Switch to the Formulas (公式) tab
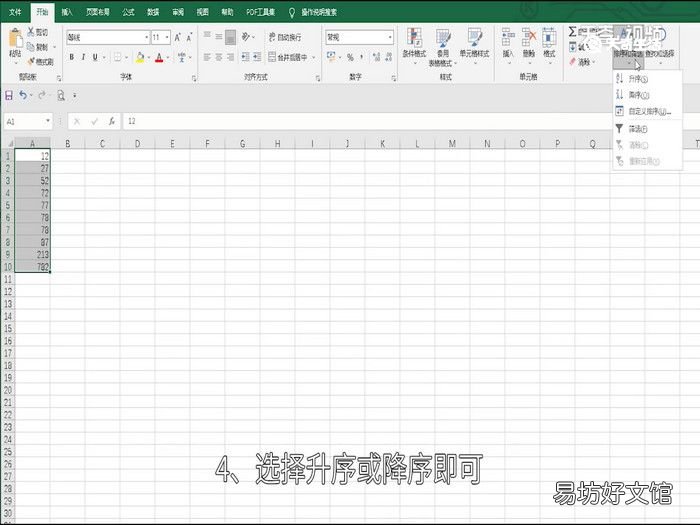The width and height of the screenshot is (700, 525). coord(128,12)
